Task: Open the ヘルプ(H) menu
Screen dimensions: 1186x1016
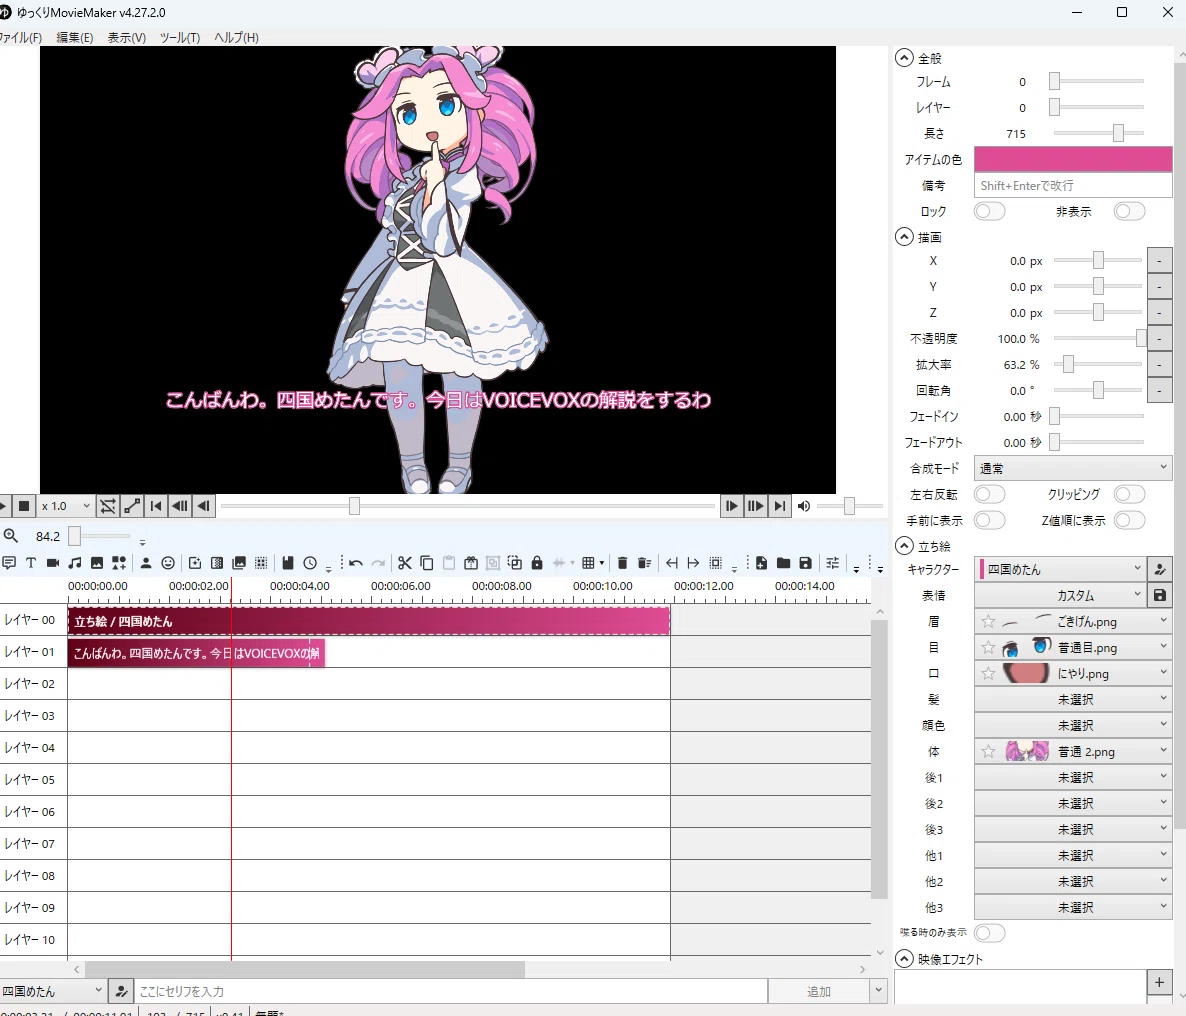Action: click(236, 37)
